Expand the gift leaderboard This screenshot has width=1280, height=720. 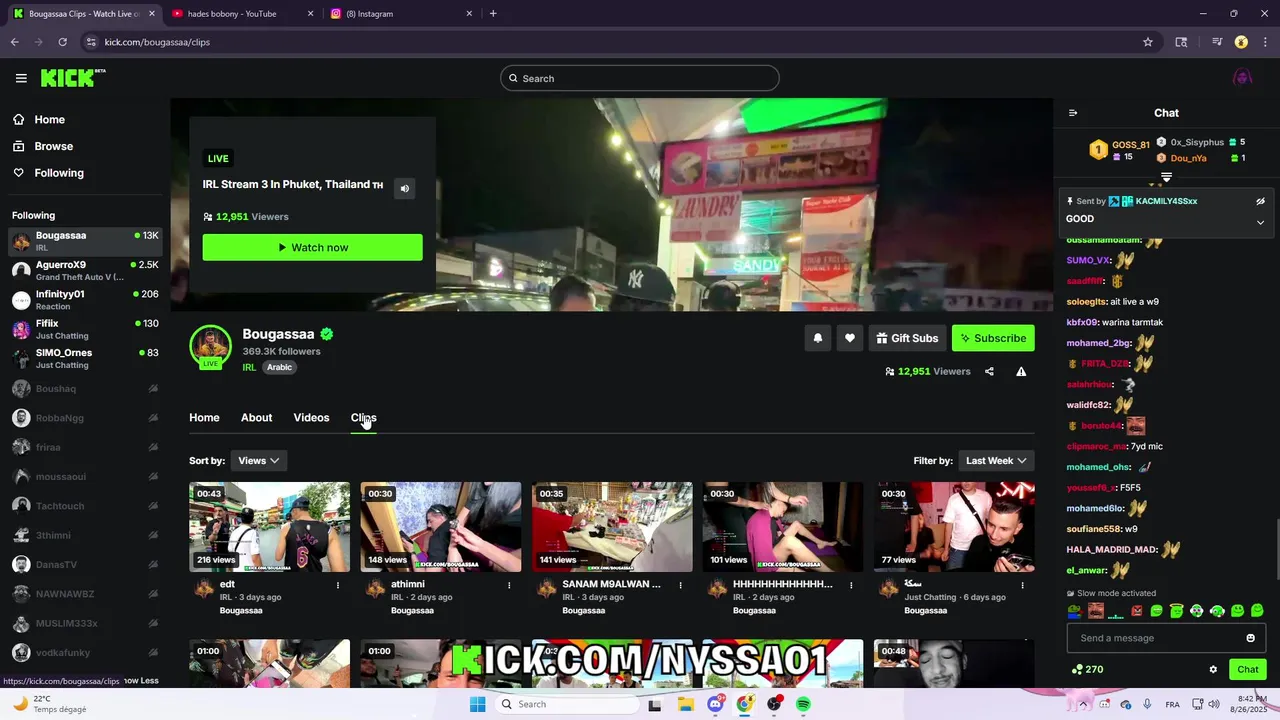coord(1166,177)
